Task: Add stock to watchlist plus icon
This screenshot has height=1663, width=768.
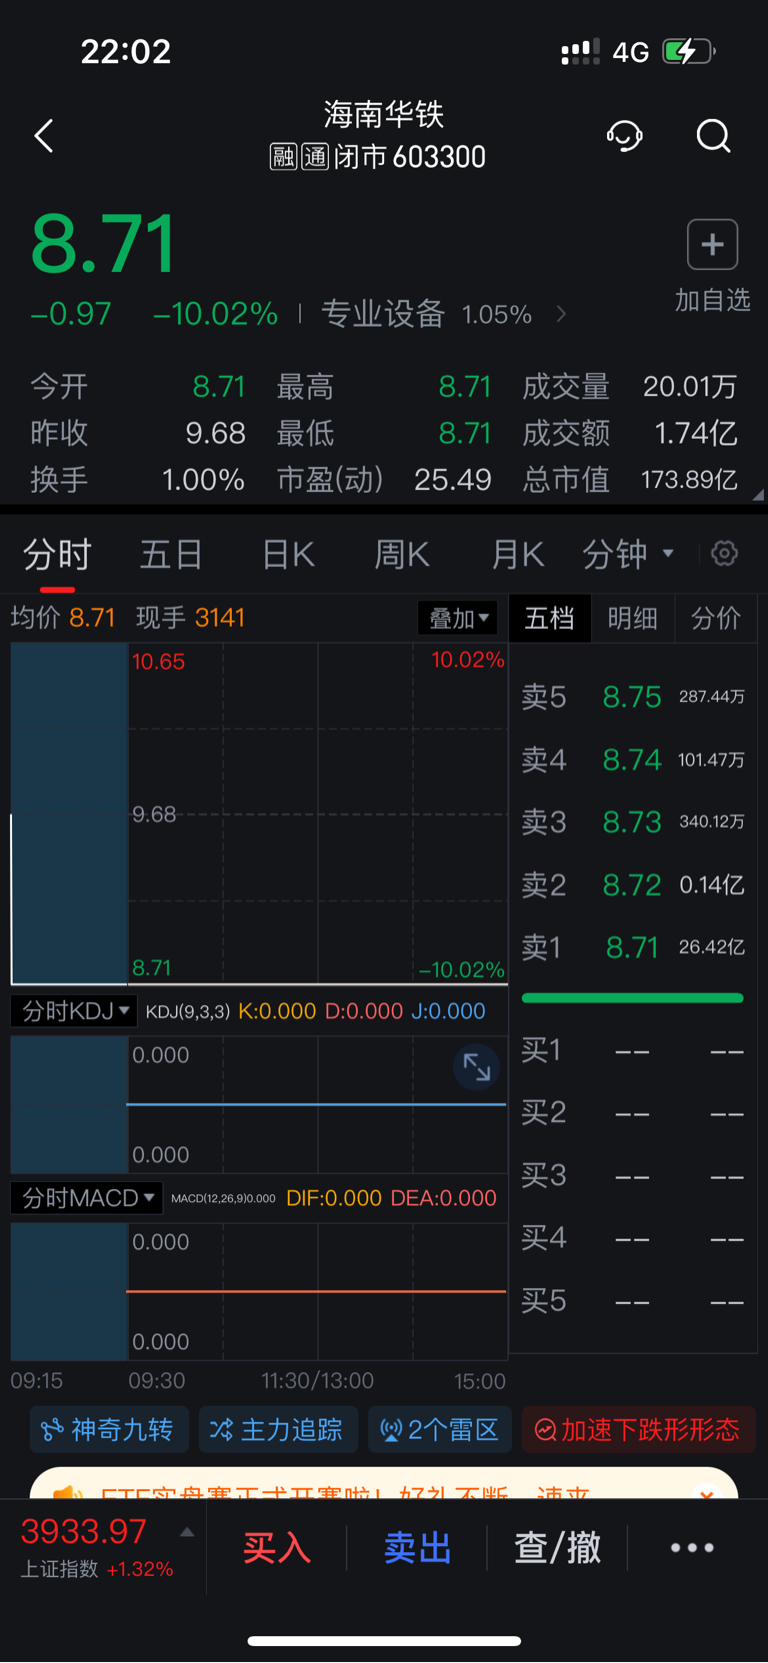Action: coord(712,245)
